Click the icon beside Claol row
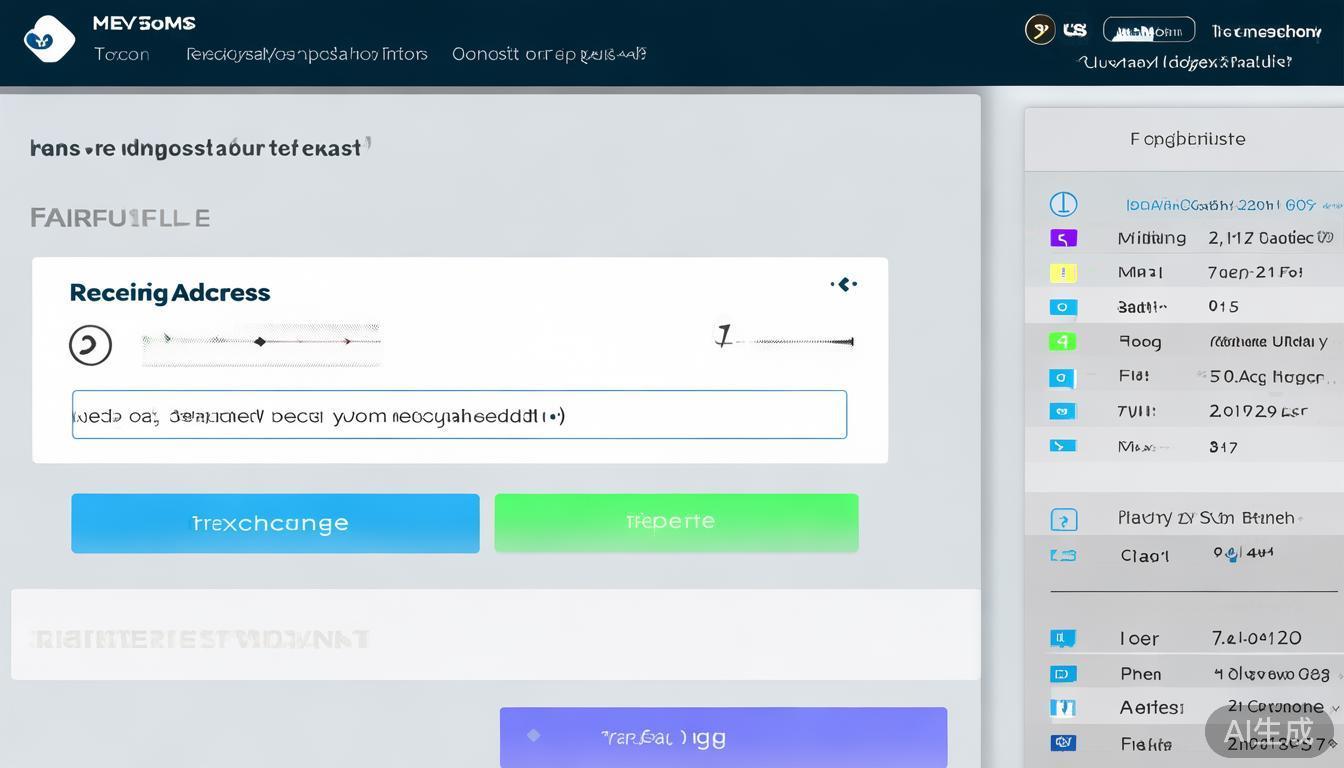 click(1063, 555)
